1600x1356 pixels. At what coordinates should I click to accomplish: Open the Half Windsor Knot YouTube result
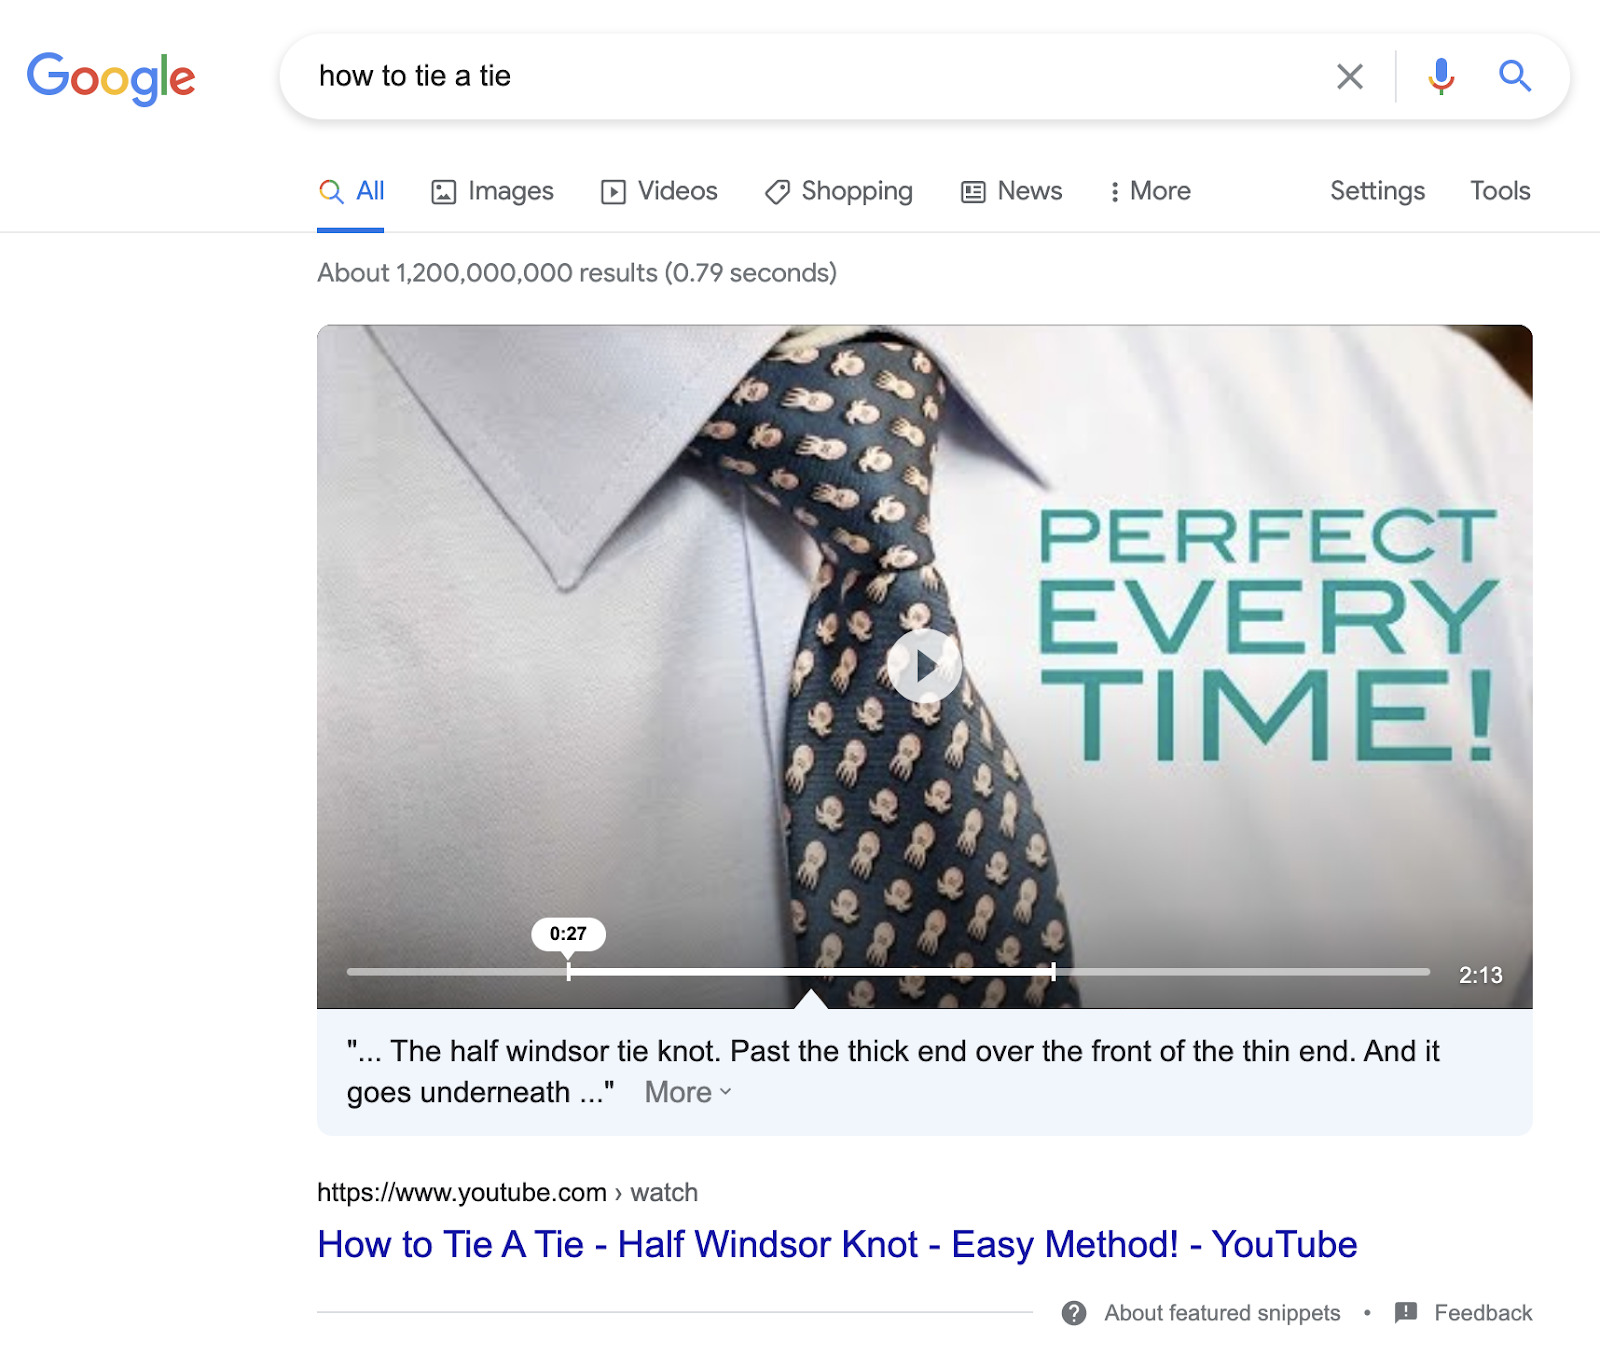coord(836,1244)
